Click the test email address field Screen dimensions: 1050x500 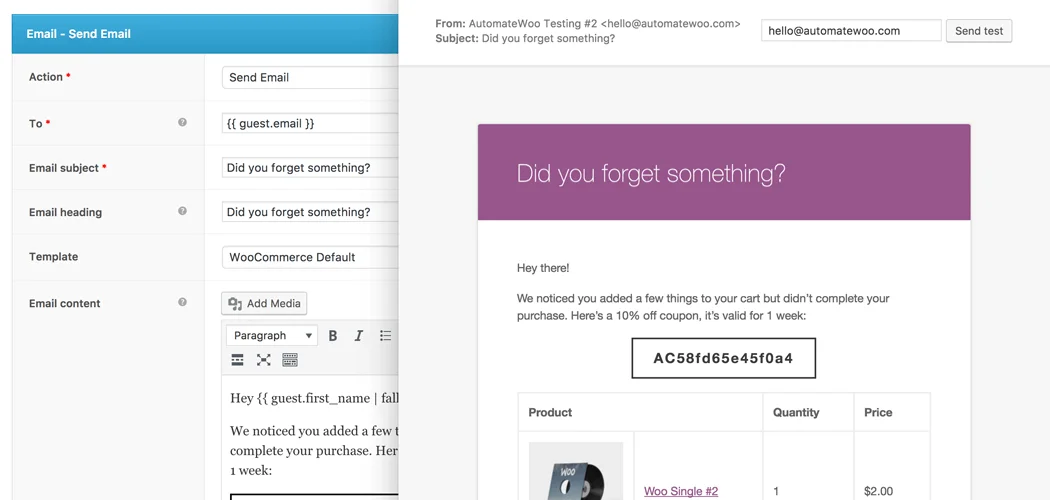tap(850, 31)
